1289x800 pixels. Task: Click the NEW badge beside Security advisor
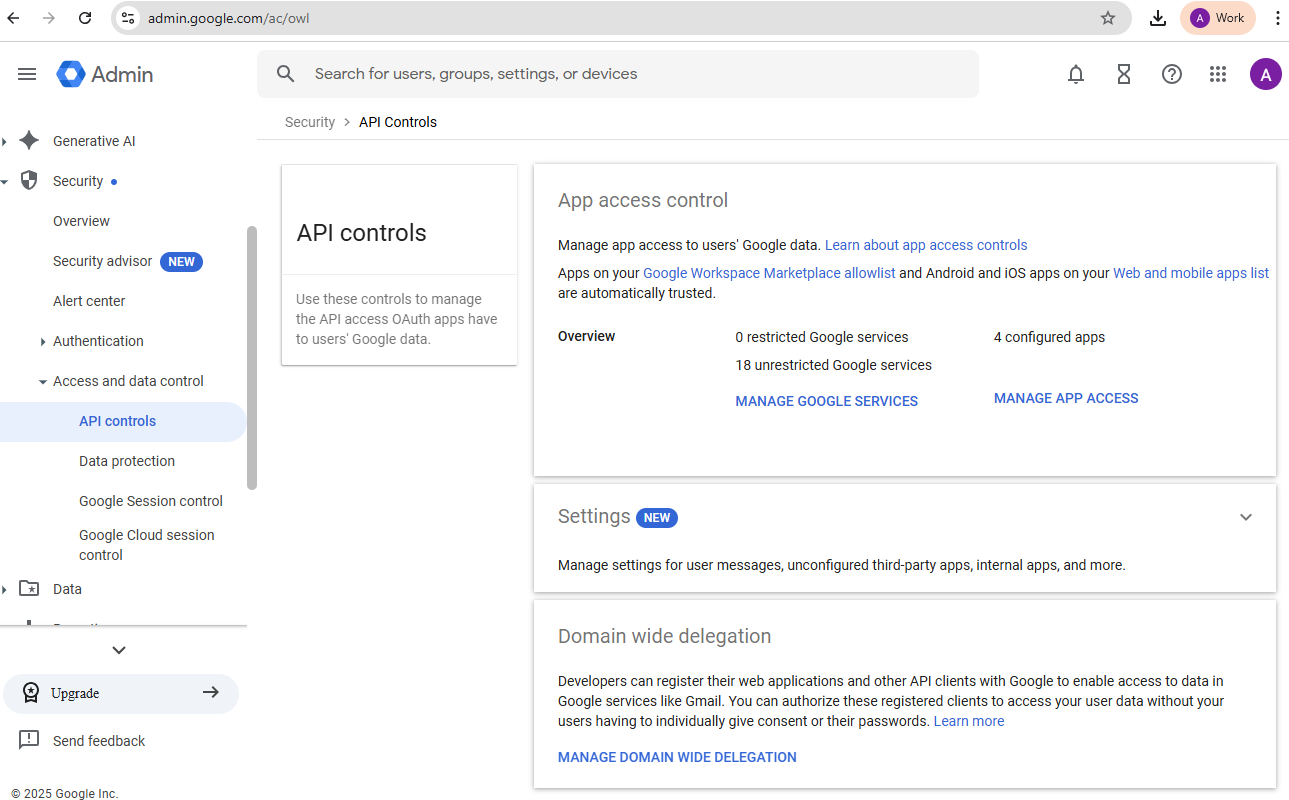tap(181, 262)
